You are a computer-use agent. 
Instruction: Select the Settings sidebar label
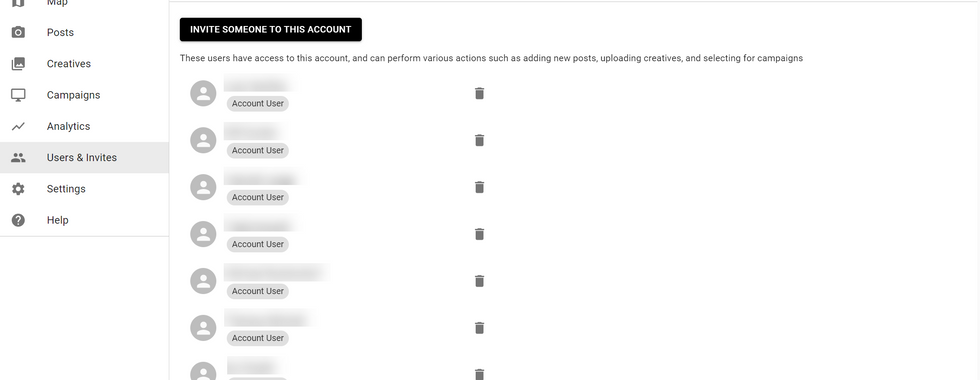click(x=66, y=189)
